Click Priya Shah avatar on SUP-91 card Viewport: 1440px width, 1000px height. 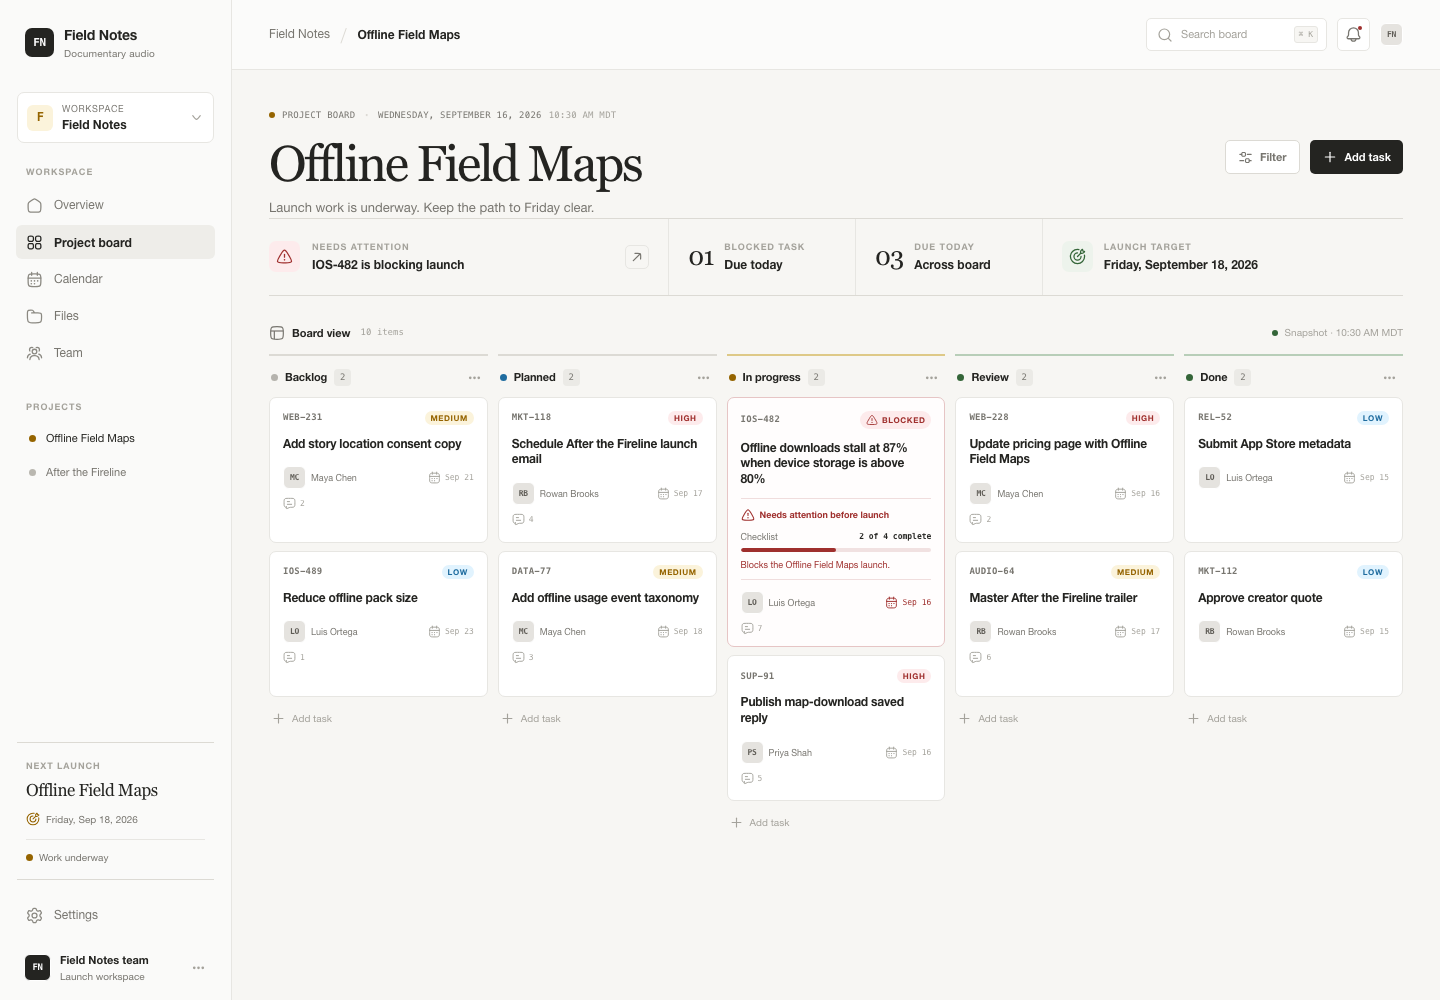(x=752, y=752)
